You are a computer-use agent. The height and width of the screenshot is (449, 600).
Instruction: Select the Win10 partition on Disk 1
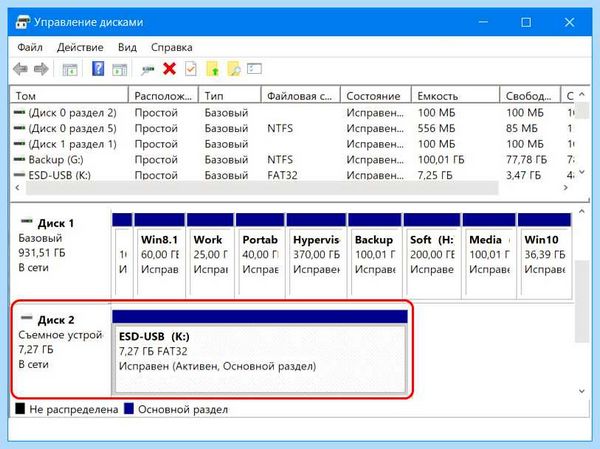tap(544, 256)
